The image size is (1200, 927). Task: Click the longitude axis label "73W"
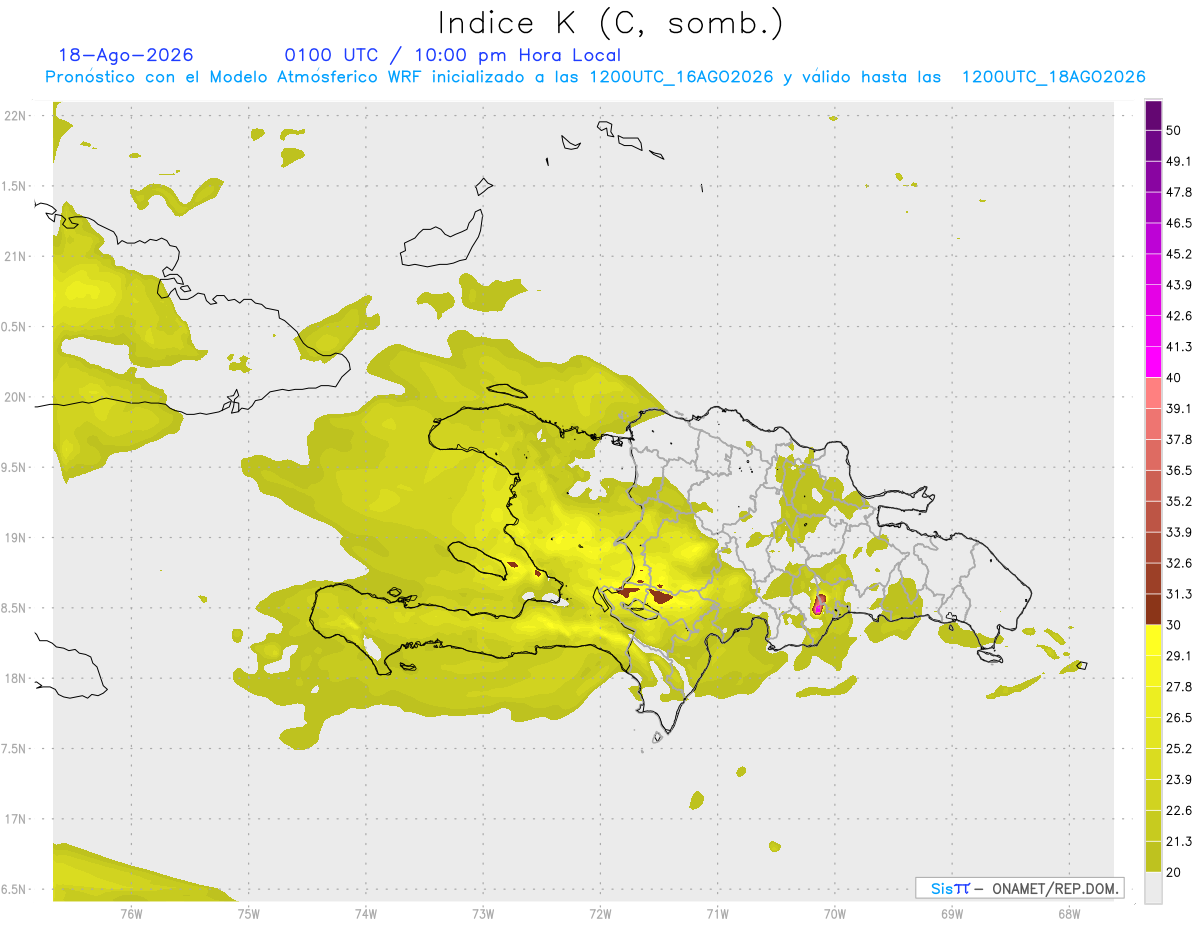pos(483,913)
